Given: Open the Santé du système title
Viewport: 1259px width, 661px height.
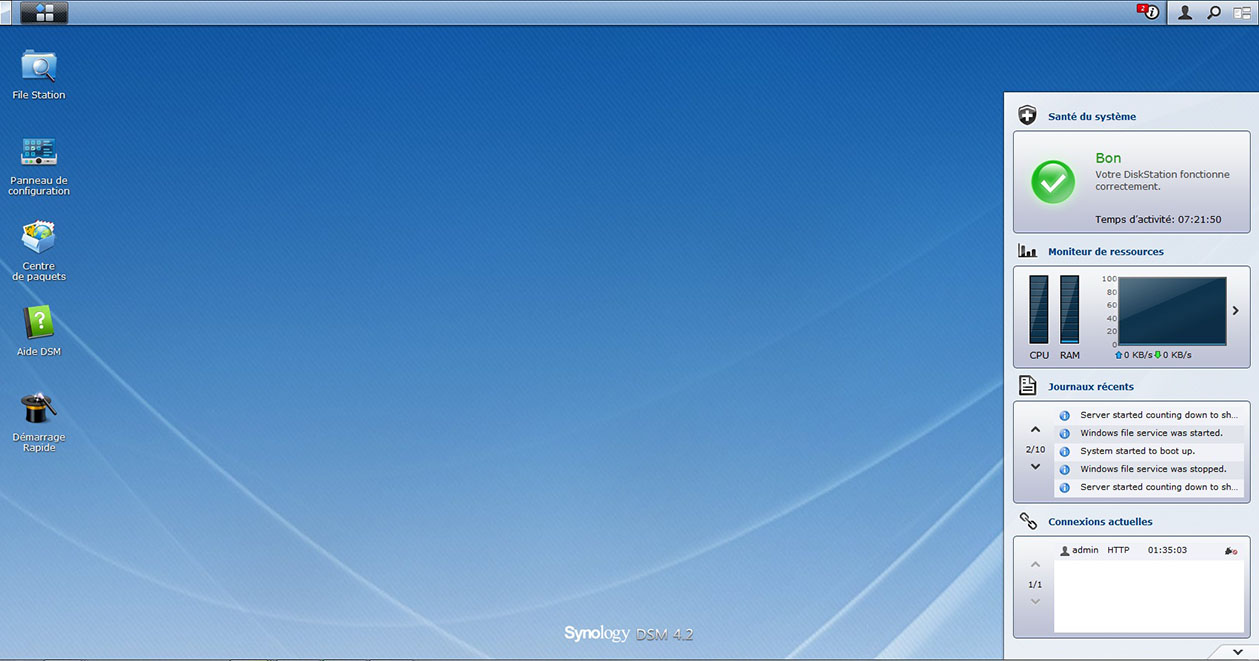Looking at the screenshot, I should [x=1092, y=117].
